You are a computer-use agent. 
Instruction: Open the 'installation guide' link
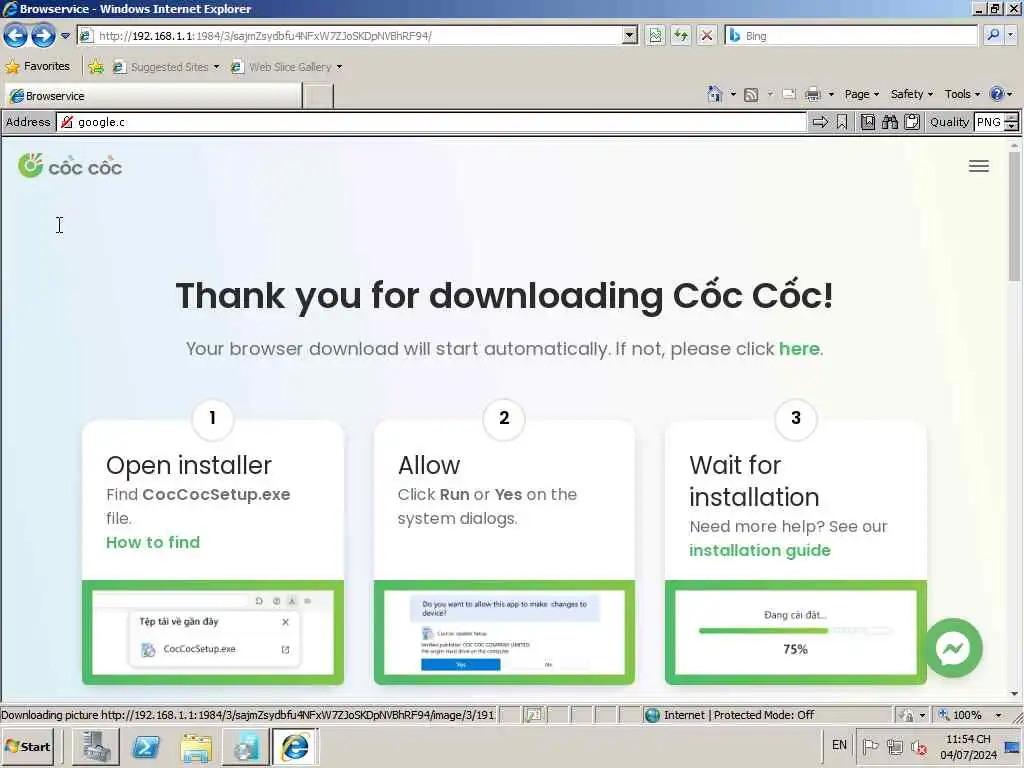click(x=760, y=550)
